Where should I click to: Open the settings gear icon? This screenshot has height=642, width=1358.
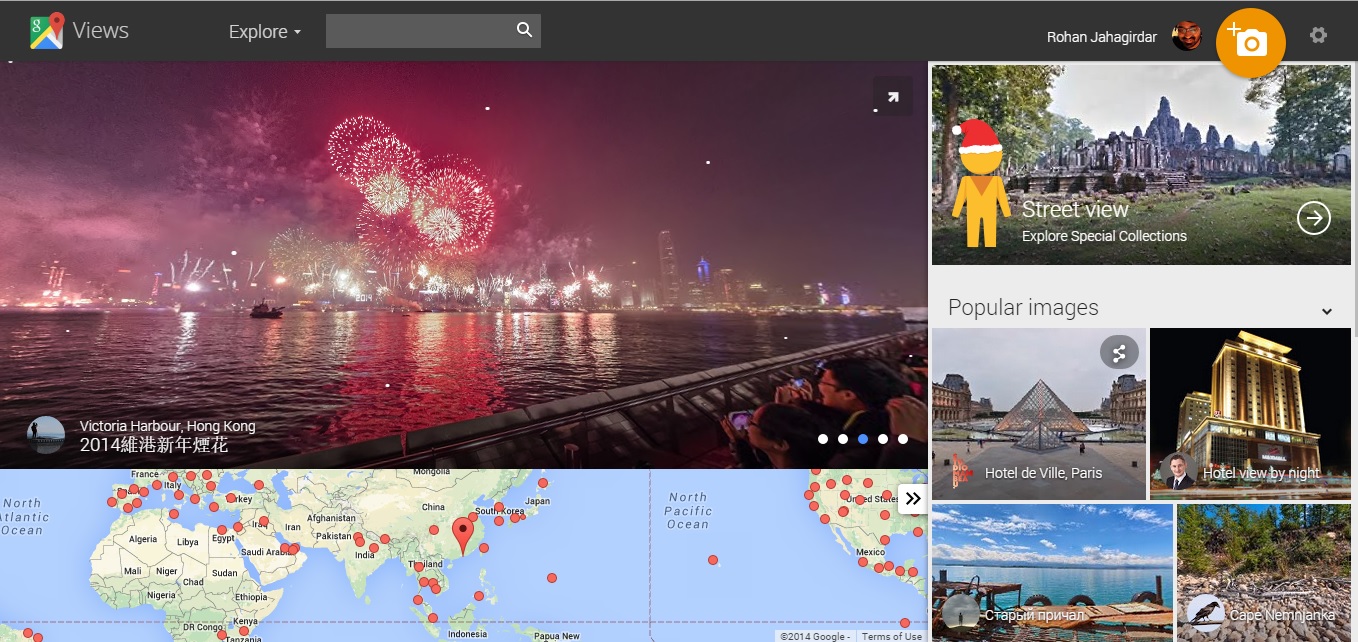point(1318,35)
